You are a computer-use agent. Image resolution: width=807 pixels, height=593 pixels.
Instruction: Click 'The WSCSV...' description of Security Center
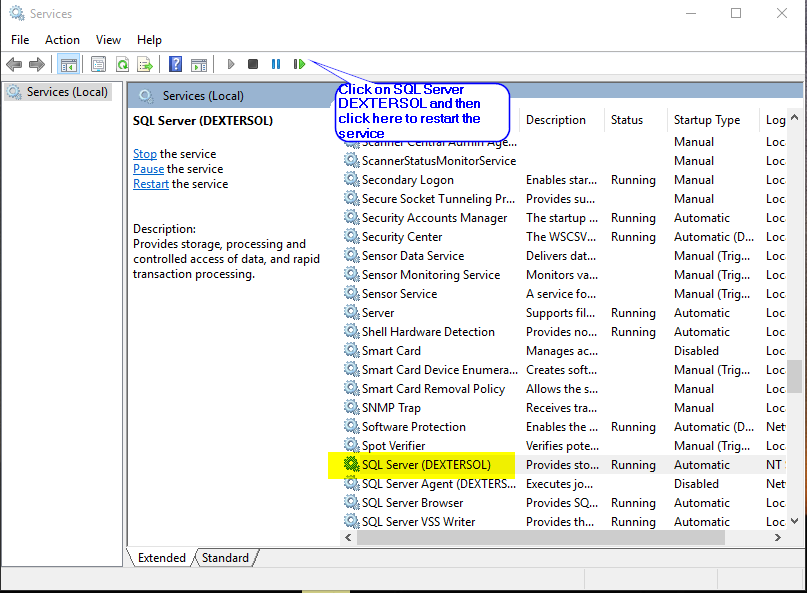point(560,237)
